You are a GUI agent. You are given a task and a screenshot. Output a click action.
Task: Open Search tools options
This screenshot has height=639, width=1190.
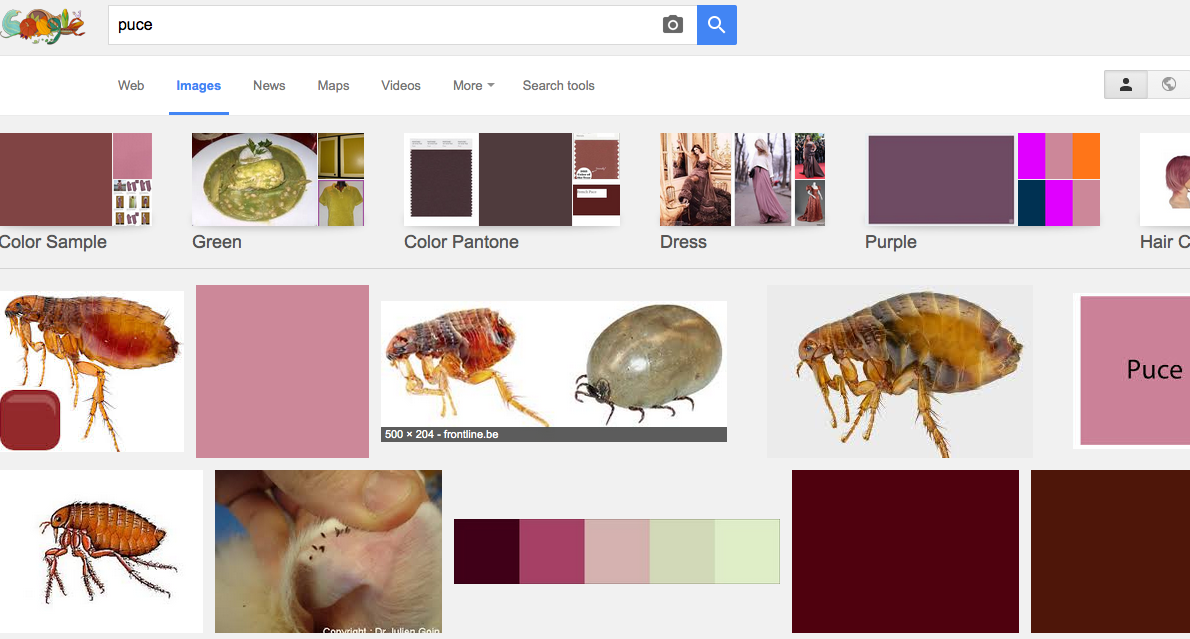(x=558, y=86)
